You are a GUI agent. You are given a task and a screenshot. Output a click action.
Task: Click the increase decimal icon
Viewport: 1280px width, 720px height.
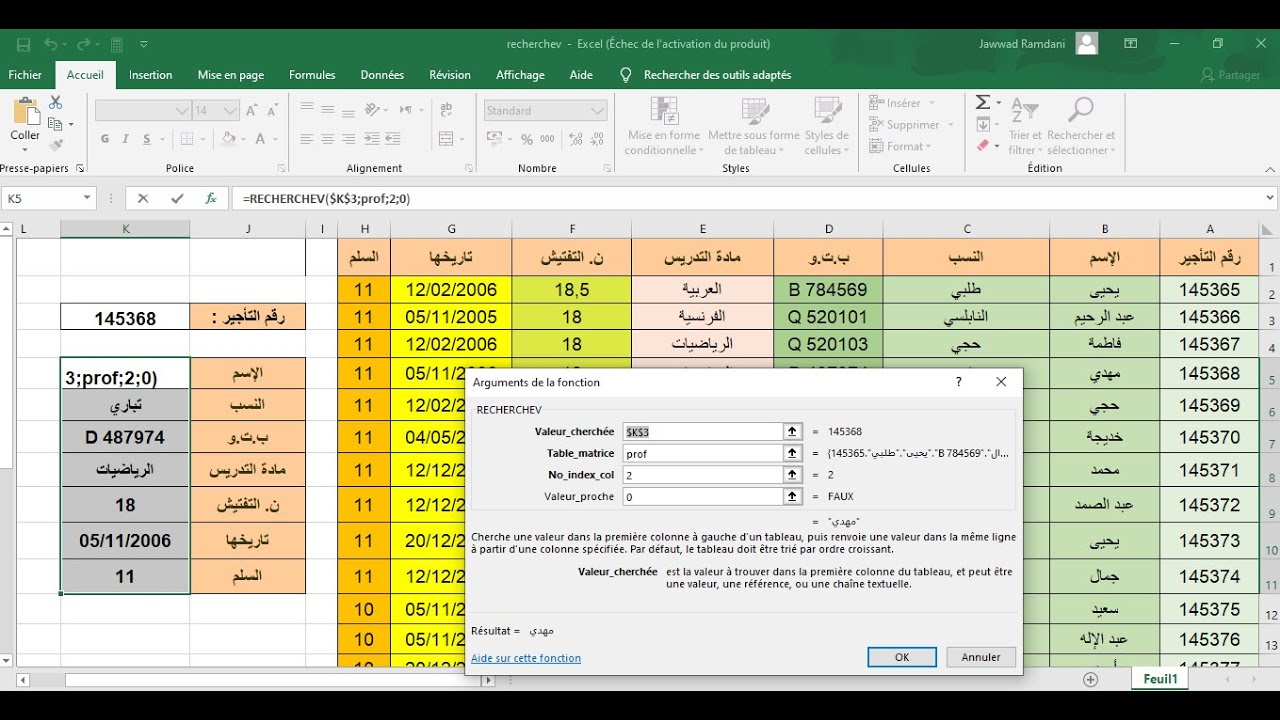pos(574,139)
